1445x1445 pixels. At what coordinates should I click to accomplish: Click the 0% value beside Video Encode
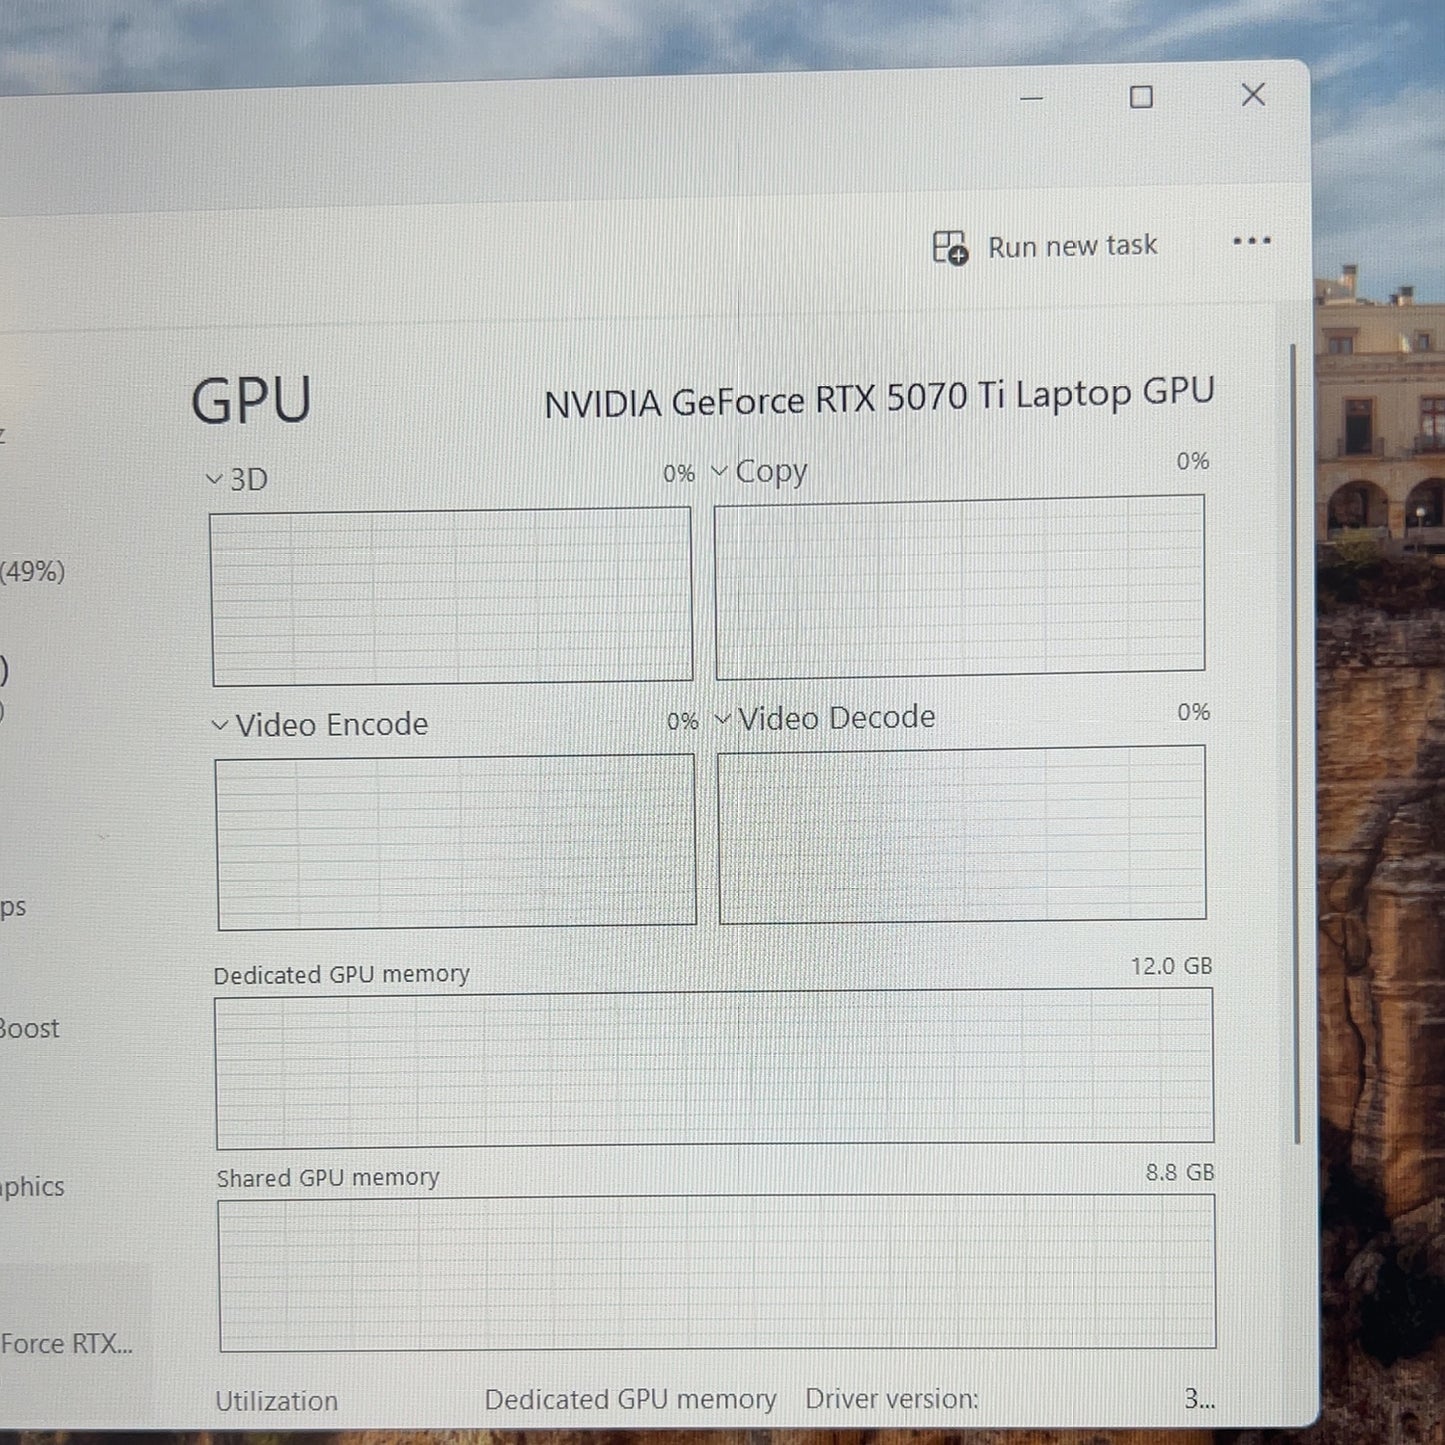click(683, 721)
